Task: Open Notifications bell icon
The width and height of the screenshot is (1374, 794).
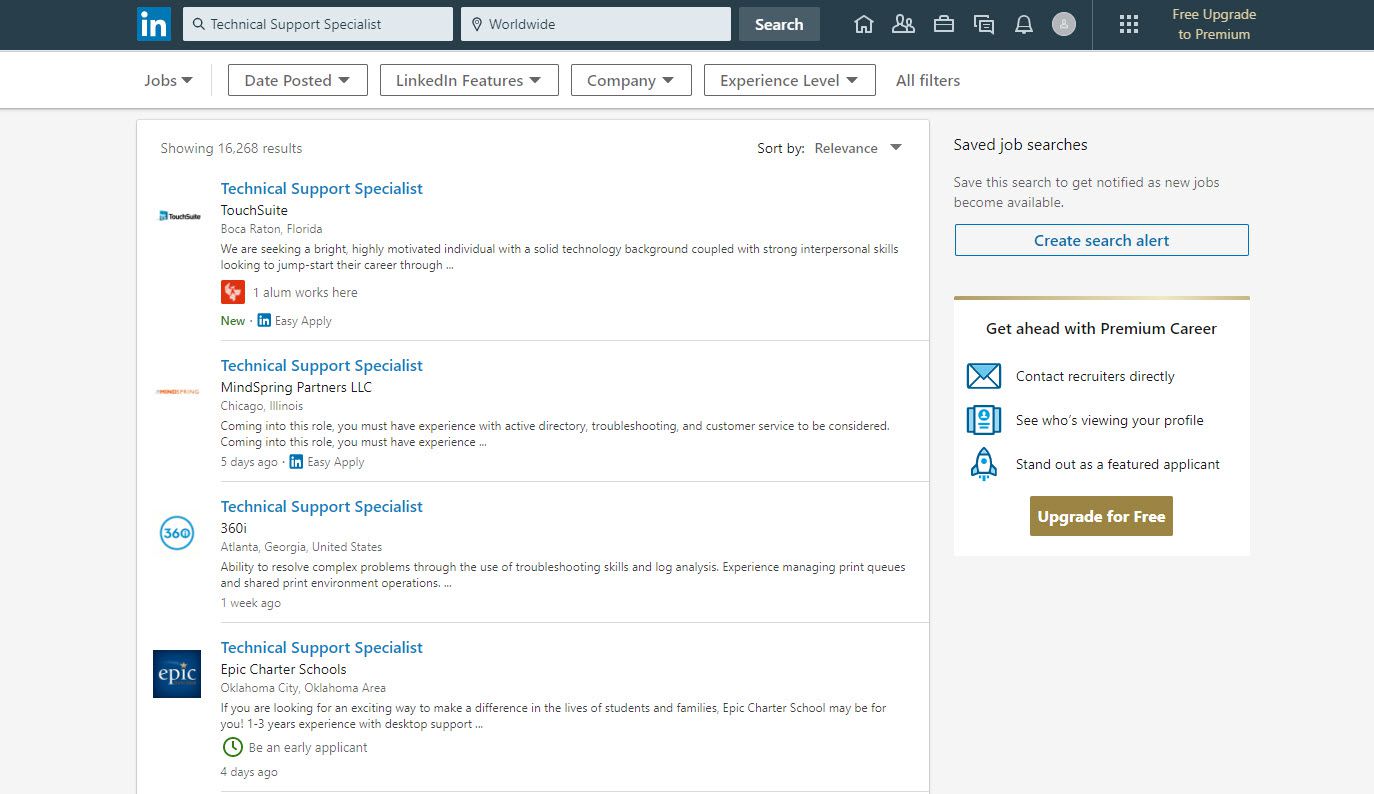Action: [x=1024, y=24]
